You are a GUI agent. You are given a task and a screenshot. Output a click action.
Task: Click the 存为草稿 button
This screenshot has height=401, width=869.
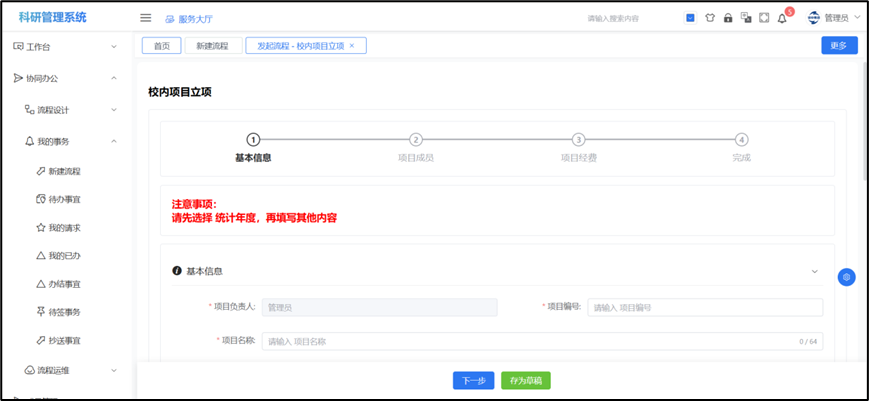[526, 381]
